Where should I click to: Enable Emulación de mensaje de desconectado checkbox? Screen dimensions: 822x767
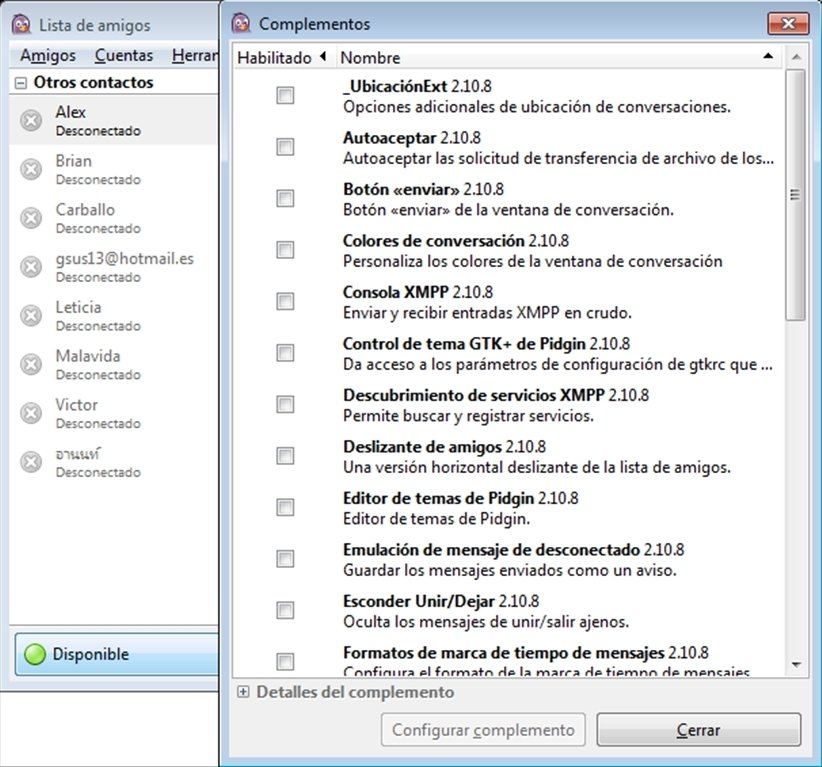285,559
